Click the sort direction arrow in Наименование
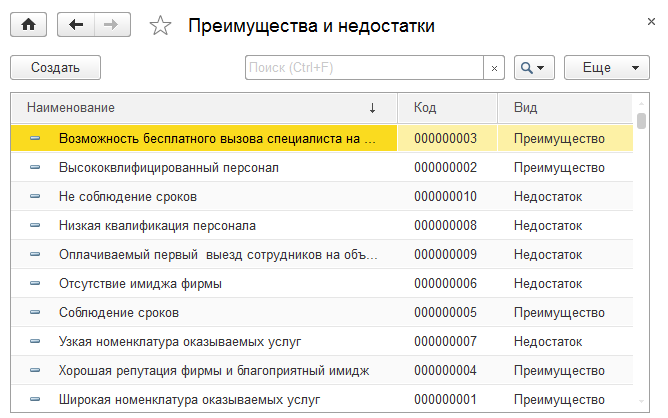The height and width of the screenshot is (418, 668). pos(372,108)
